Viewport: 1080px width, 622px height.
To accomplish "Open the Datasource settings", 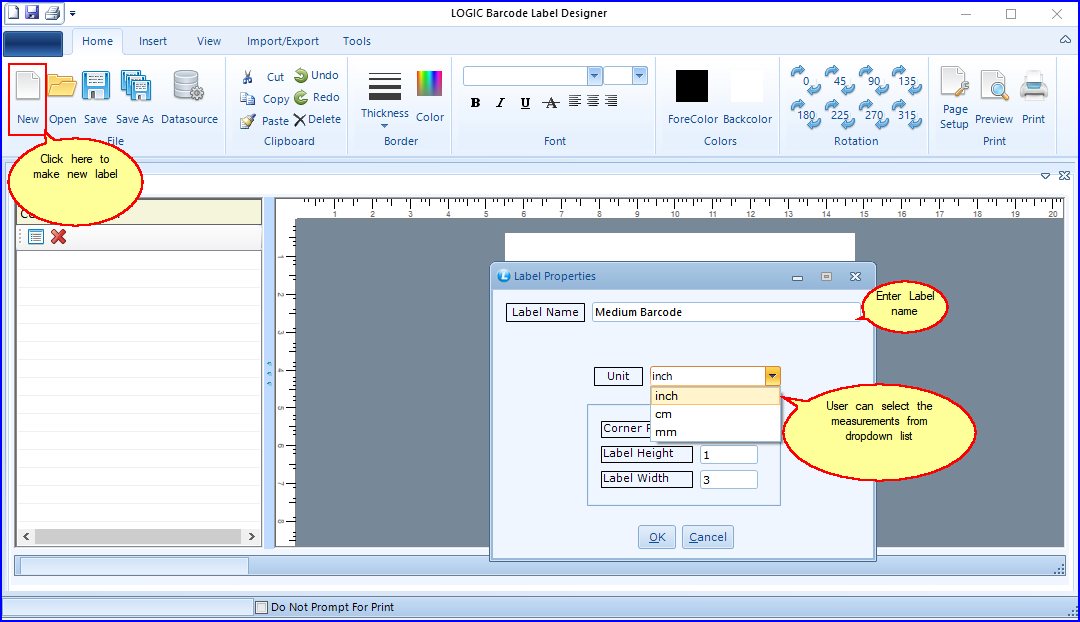I will point(189,99).
